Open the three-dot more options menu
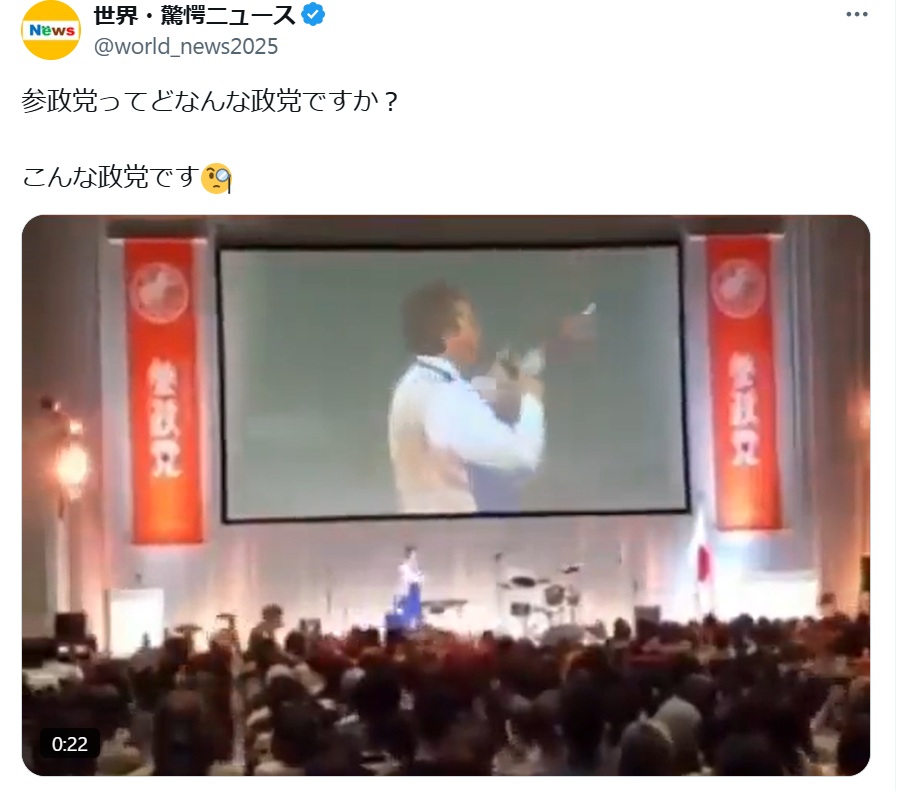 pos(856,14)
